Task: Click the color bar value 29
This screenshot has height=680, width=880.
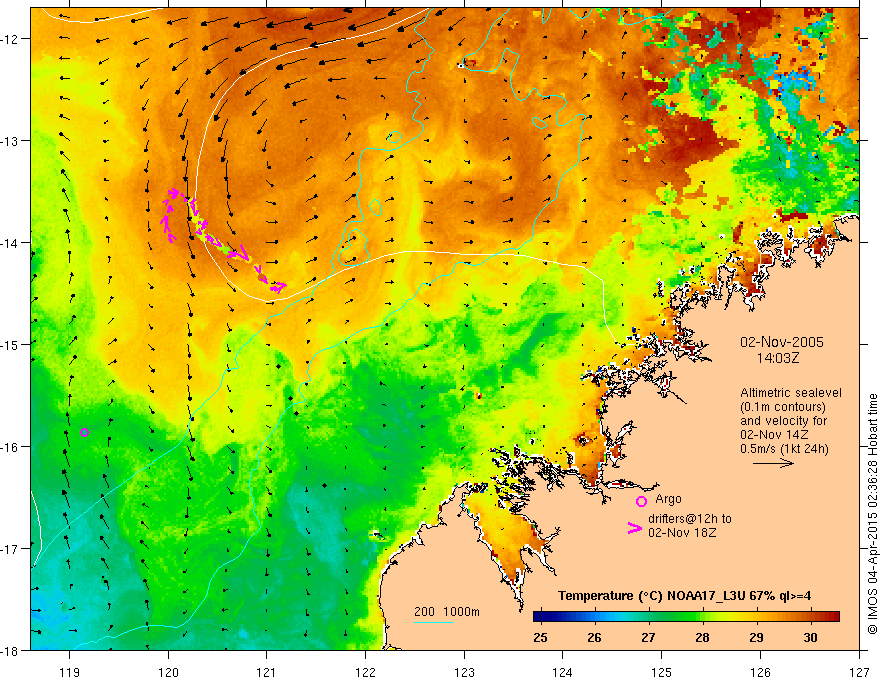Action: coord(756,638)
